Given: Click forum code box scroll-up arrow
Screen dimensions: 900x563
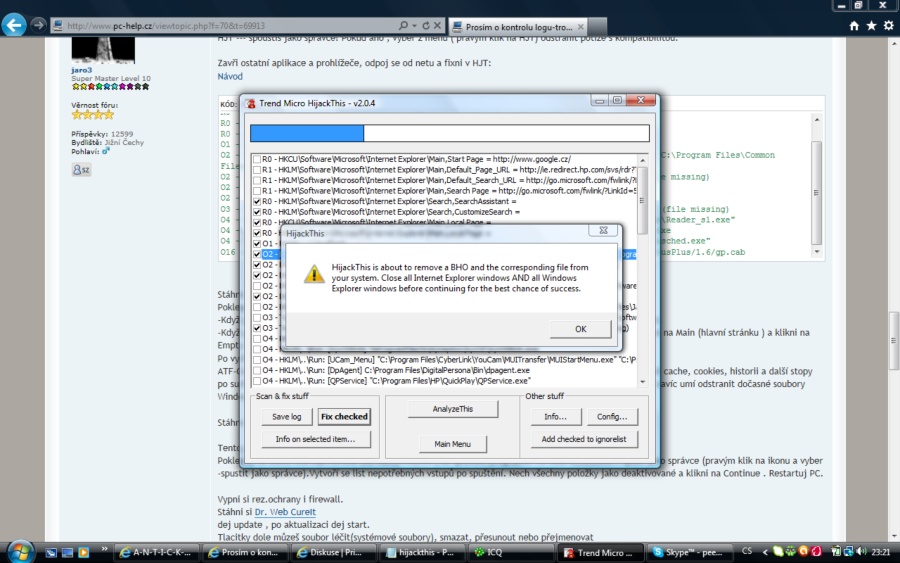Looking at the screenshot, I should tap(816, 119).
